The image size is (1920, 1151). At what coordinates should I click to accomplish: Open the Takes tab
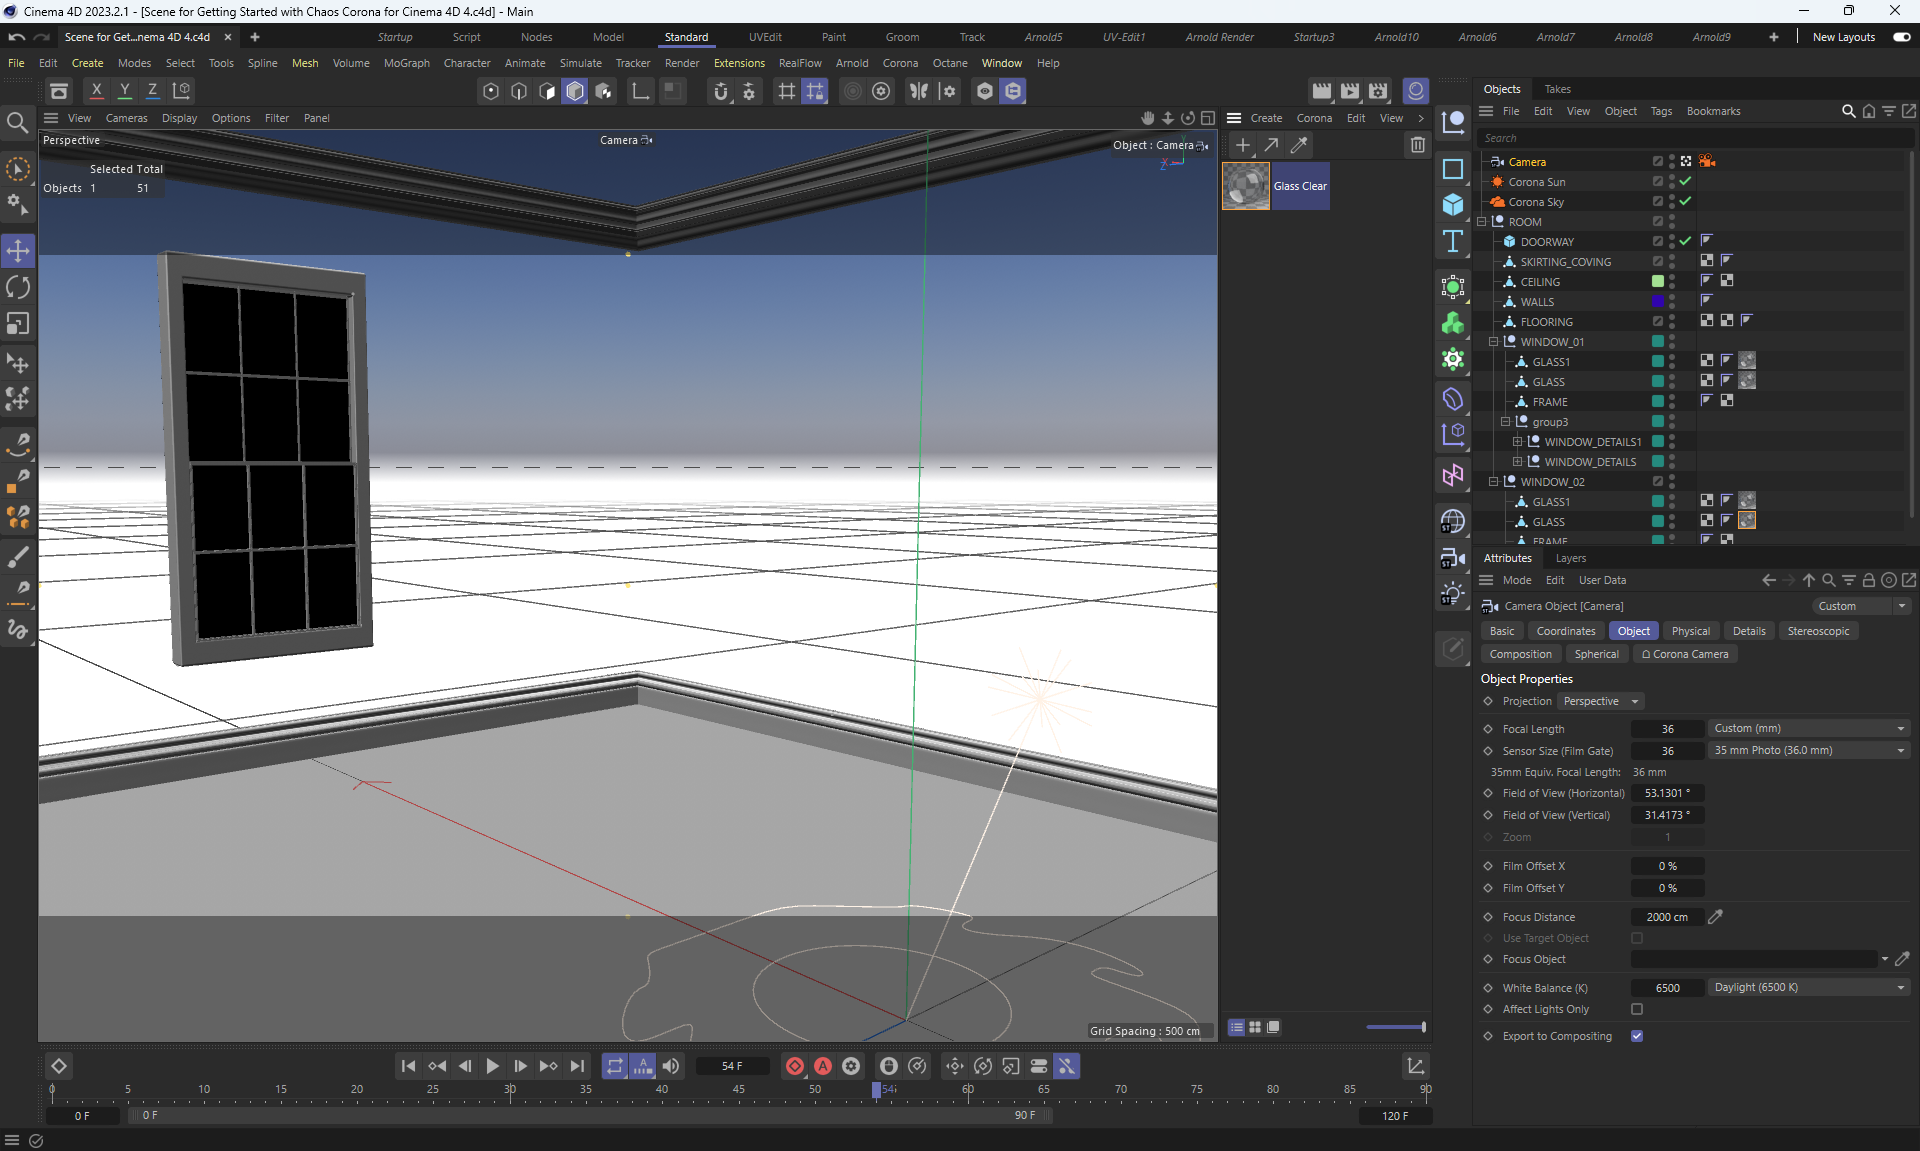(1557, 89)
